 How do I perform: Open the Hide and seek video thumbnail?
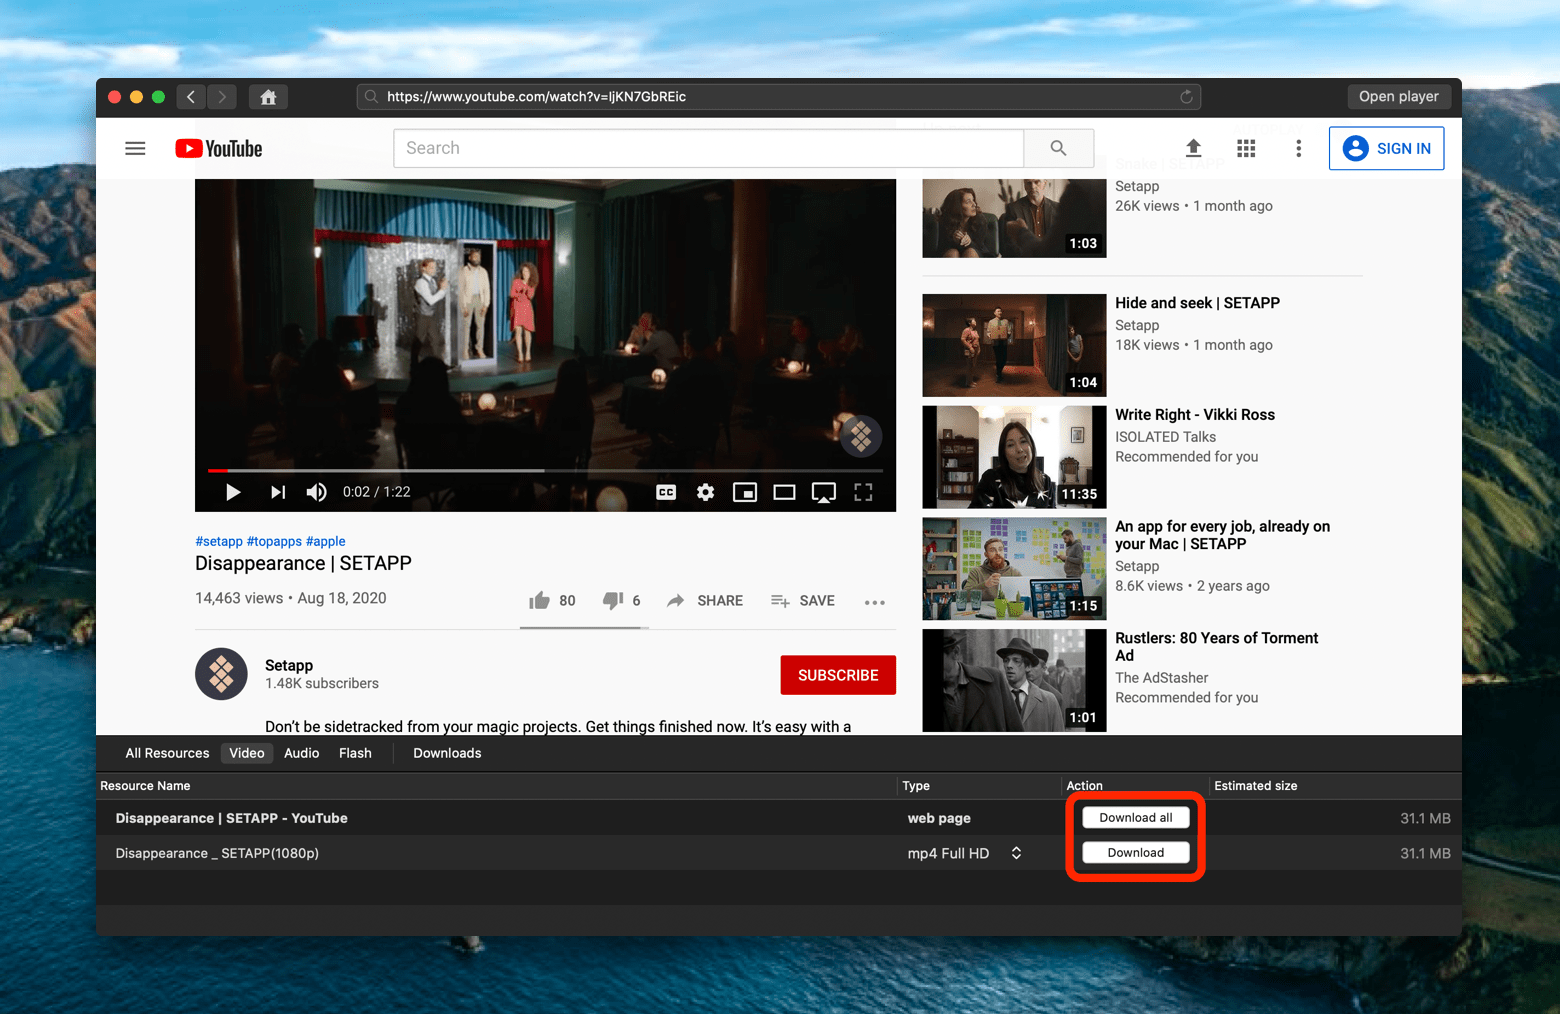tap(1014, 345)
